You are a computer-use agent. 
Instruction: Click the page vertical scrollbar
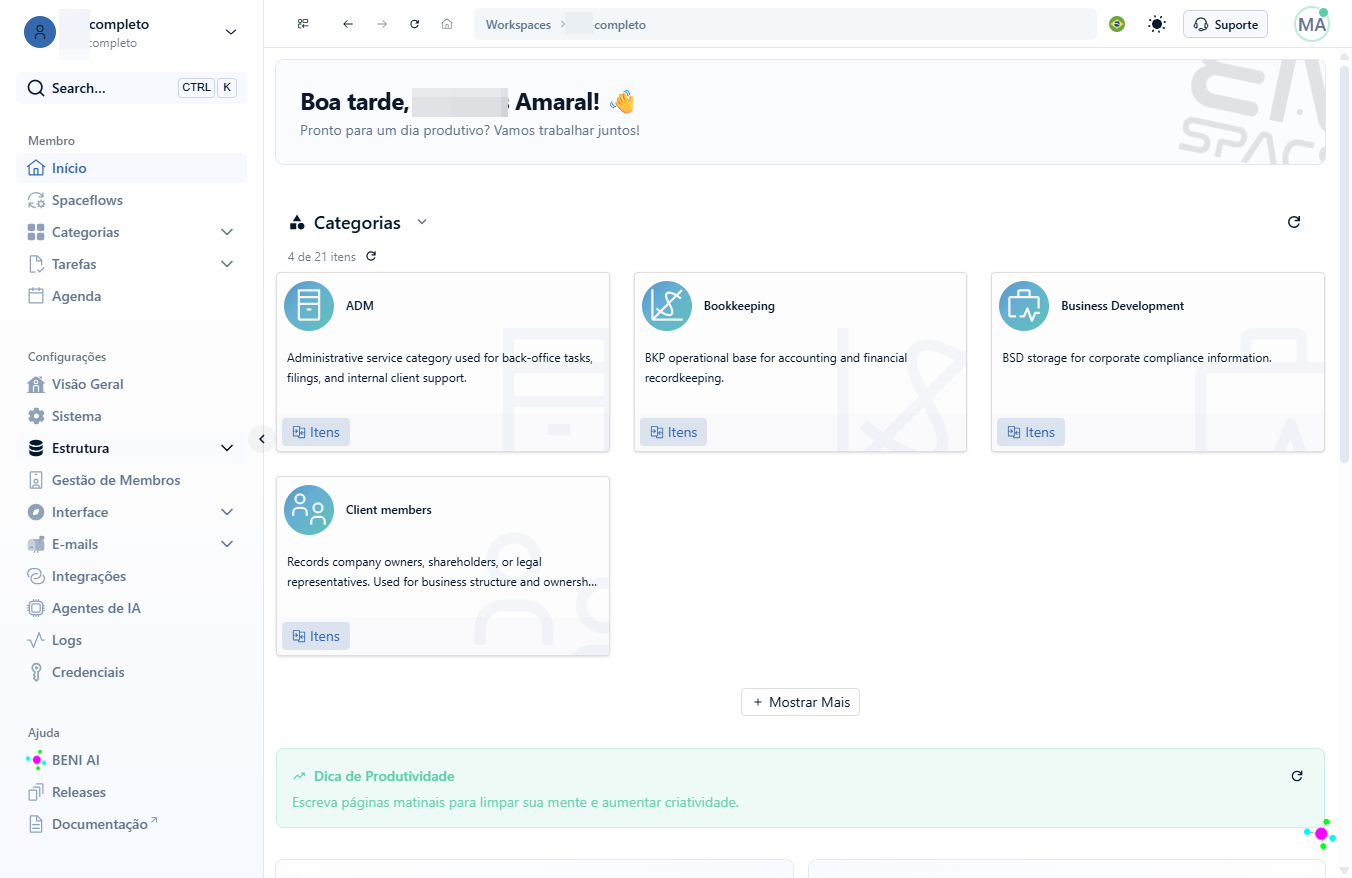(1344, 262)
